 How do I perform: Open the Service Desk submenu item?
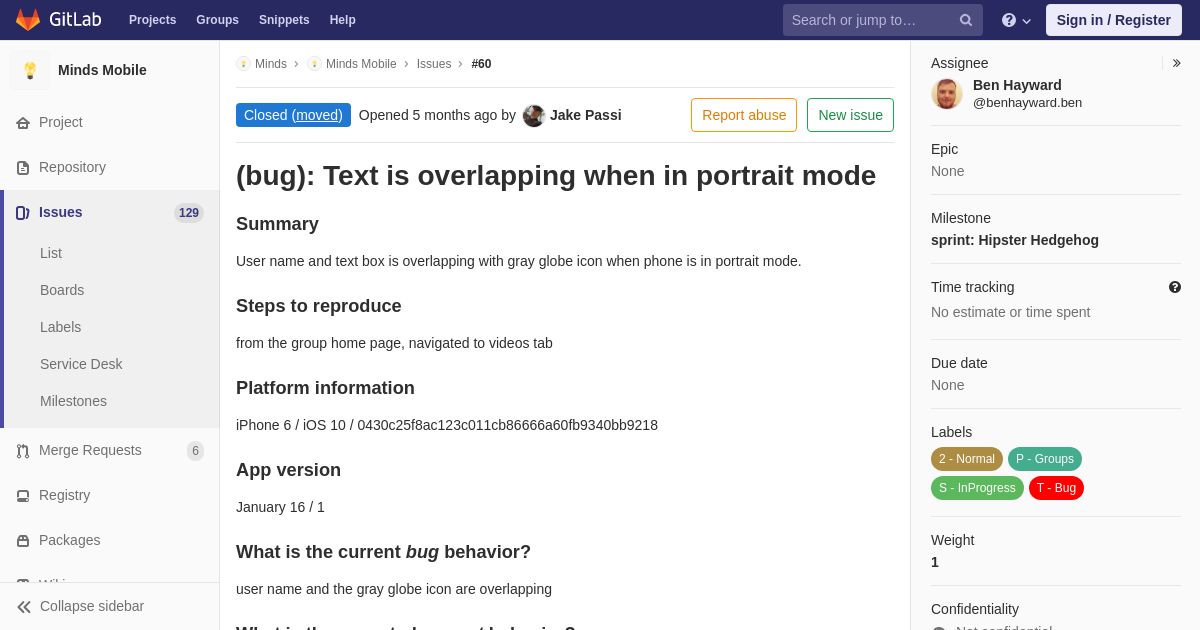[x=81, y=364]
